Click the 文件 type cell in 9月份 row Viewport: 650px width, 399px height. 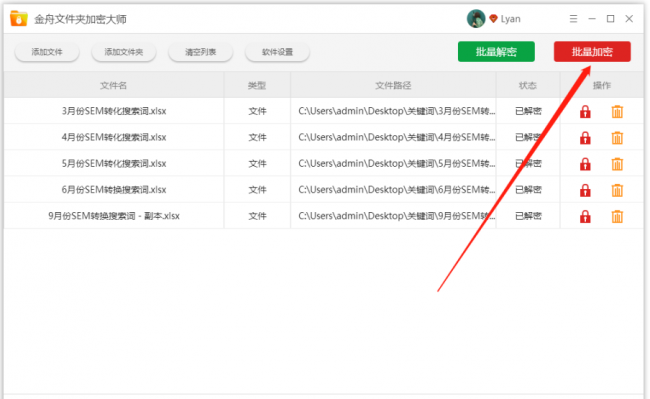pyautogui.click(x=257, y=216)
